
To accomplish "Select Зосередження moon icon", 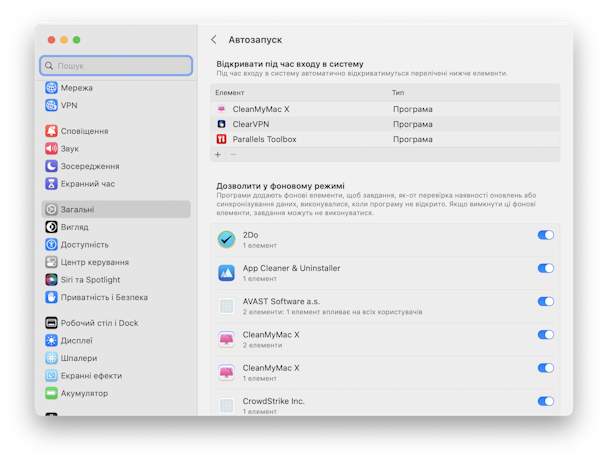I will point(51,166).
